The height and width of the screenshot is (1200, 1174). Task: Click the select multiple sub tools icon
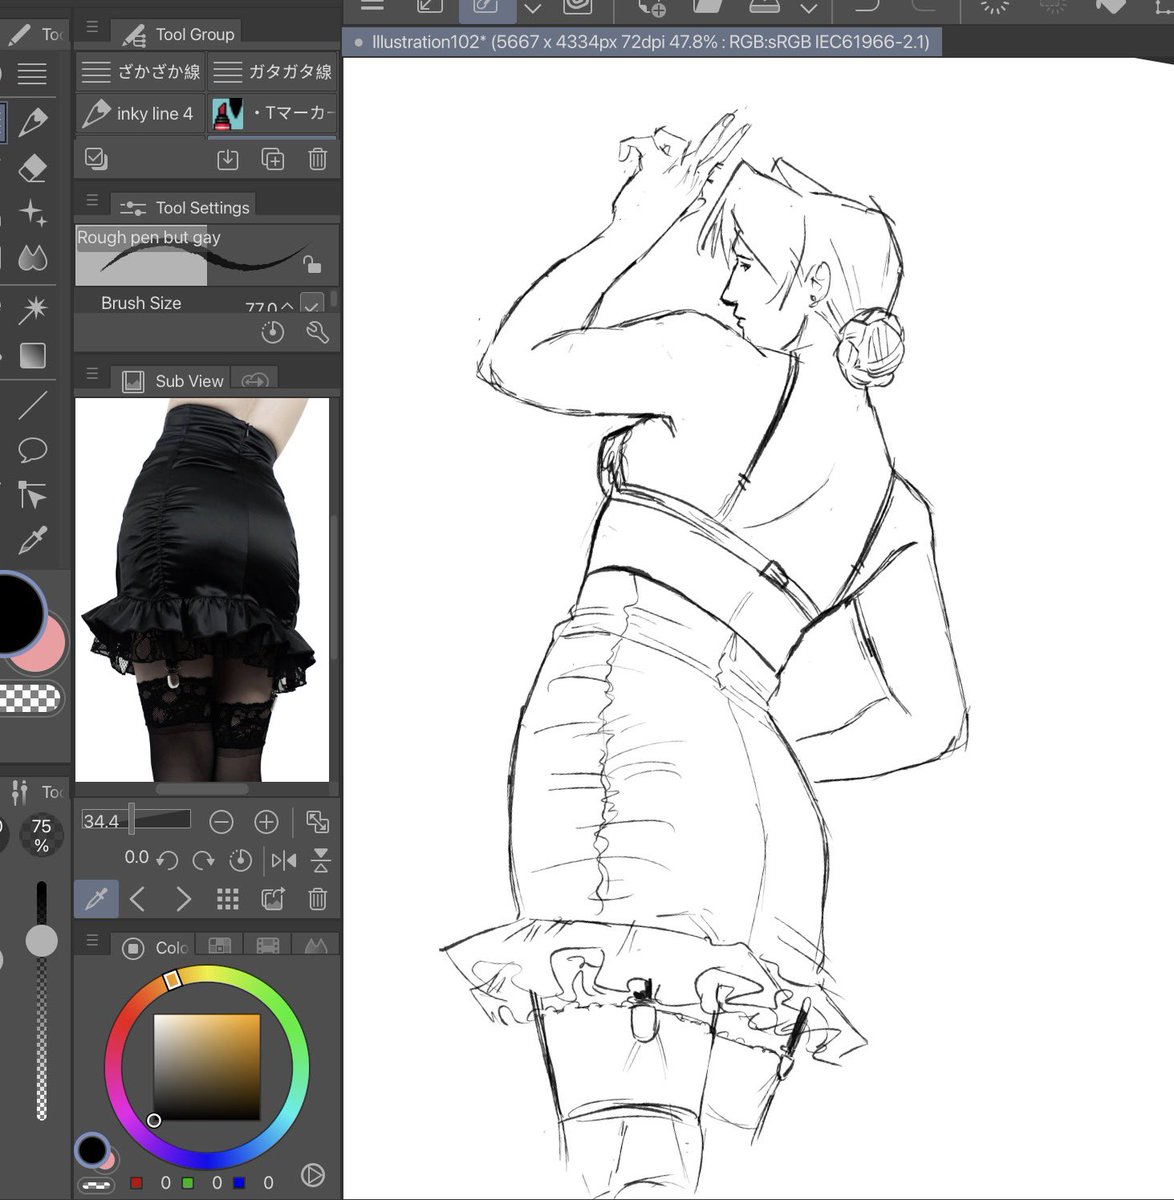96,158
